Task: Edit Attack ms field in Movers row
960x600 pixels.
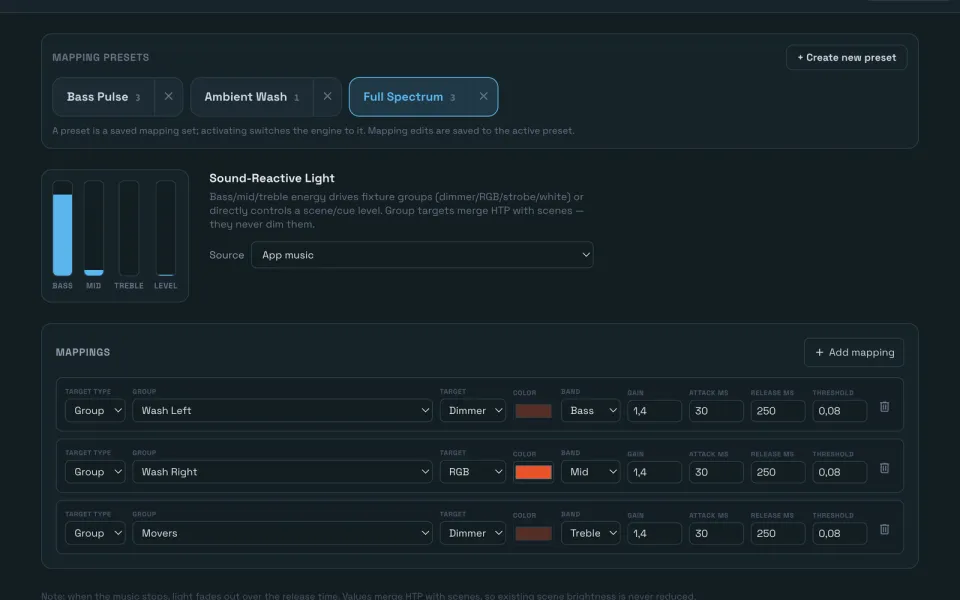Action: pos(716,533)
